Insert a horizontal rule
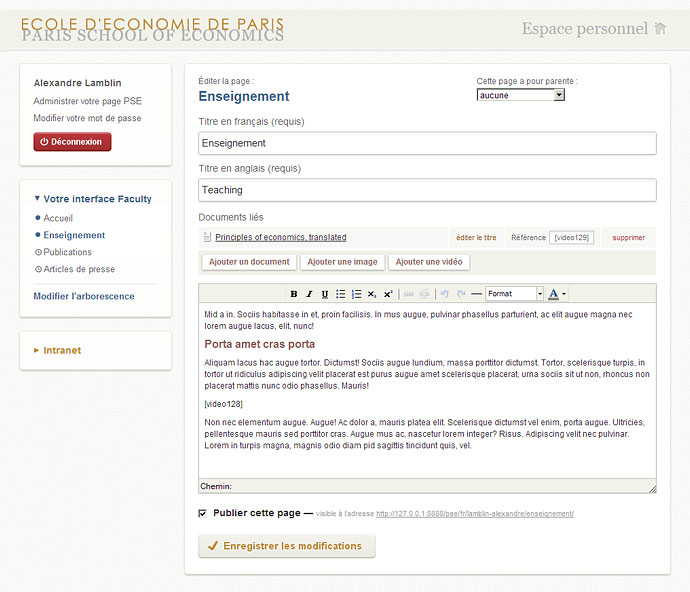690x592 pixels. point(476,294)
